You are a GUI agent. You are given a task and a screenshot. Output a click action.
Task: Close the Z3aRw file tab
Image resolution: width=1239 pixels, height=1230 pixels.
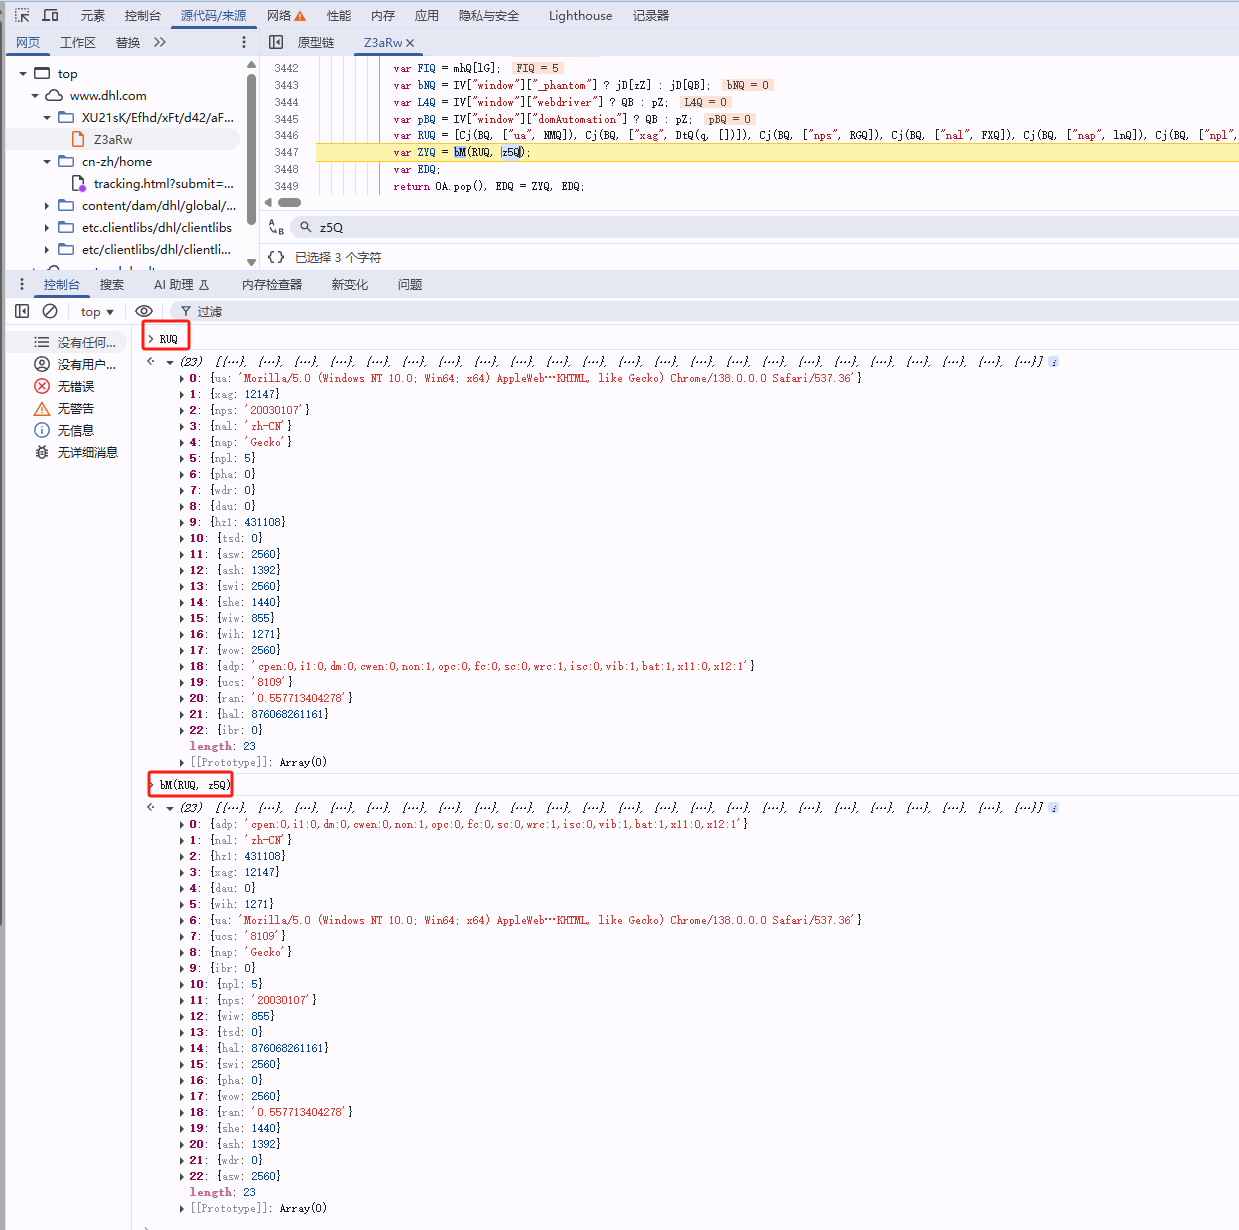tap(410, 43)
